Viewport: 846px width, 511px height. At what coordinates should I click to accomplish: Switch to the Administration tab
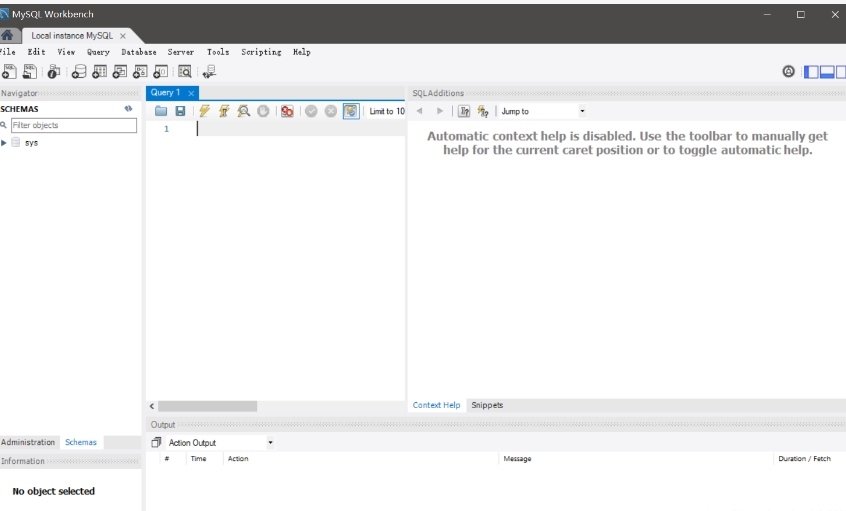click(28, 442)
